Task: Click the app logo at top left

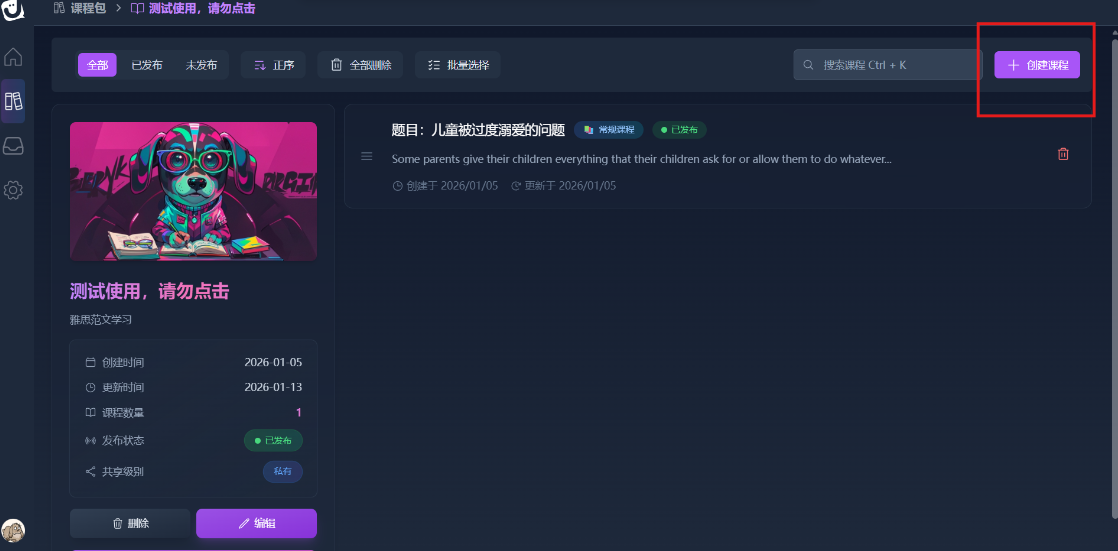Action: (13, 10)
